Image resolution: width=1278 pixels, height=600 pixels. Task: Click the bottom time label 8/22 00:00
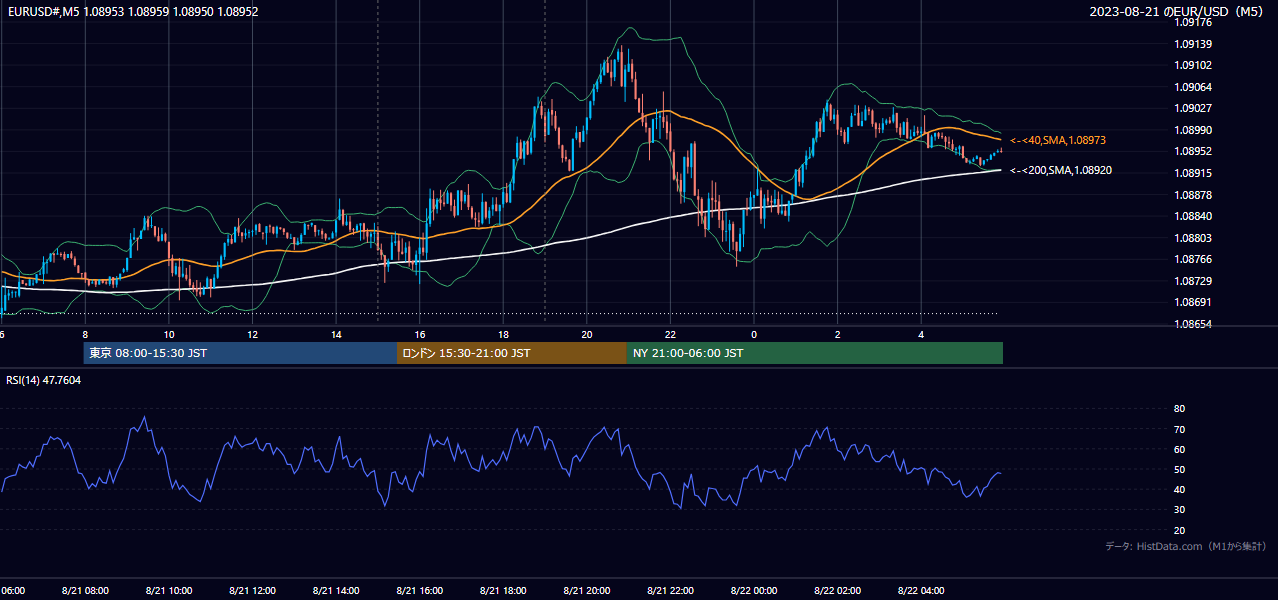click(x=754, y=590)
